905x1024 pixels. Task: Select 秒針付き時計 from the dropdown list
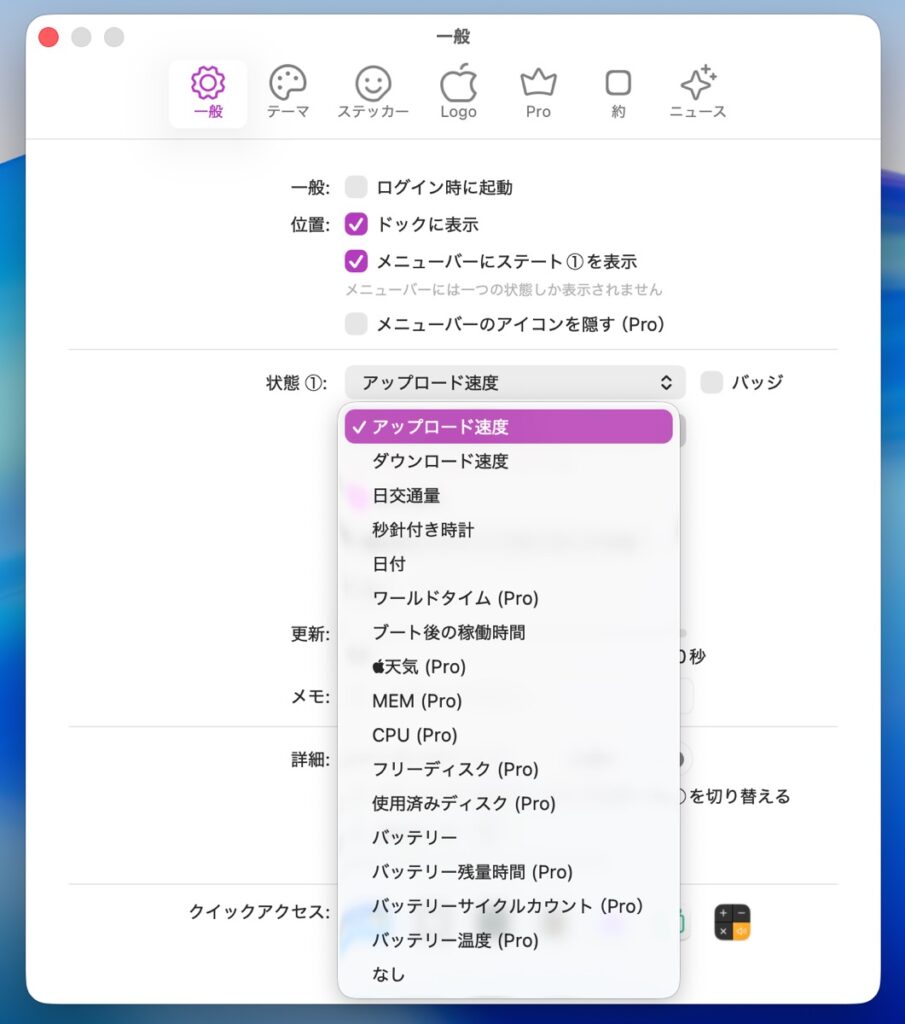(423, 530)
